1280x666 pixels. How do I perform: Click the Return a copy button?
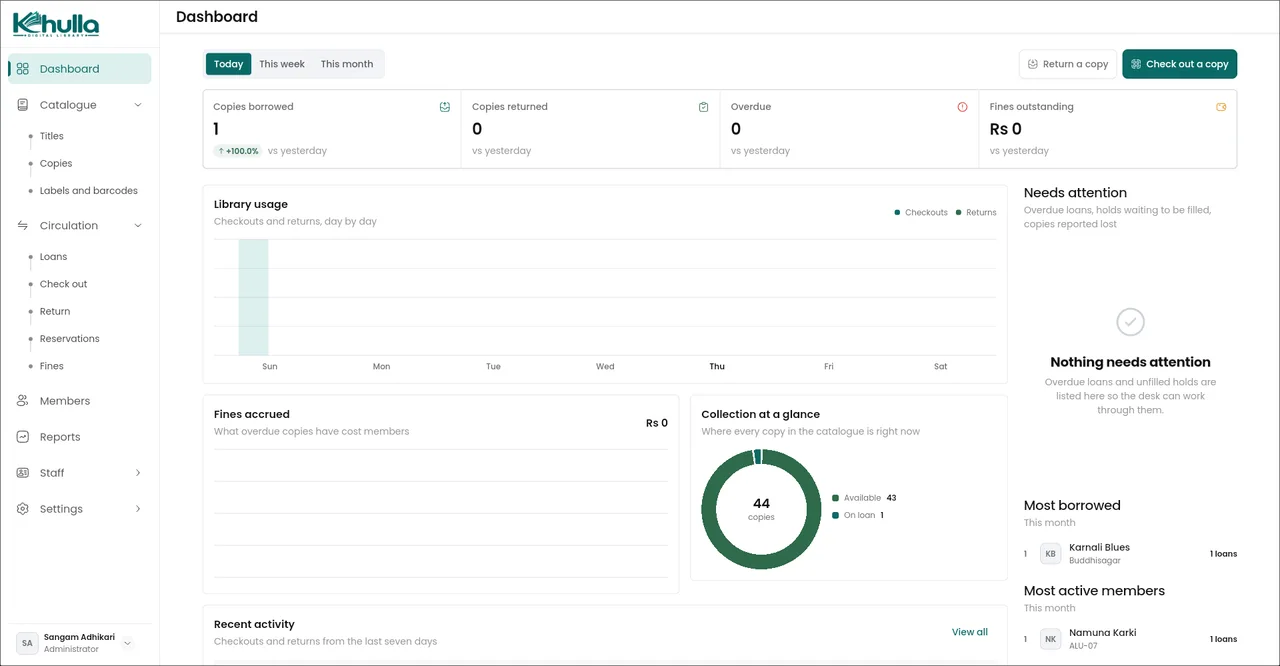[1068, 64]
